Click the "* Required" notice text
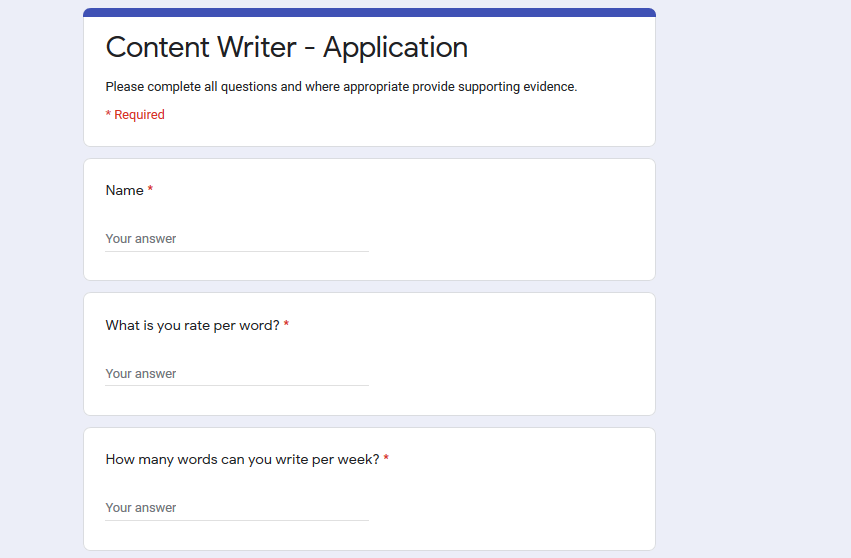Screen dimensions: 851x558 pos(135,114)
